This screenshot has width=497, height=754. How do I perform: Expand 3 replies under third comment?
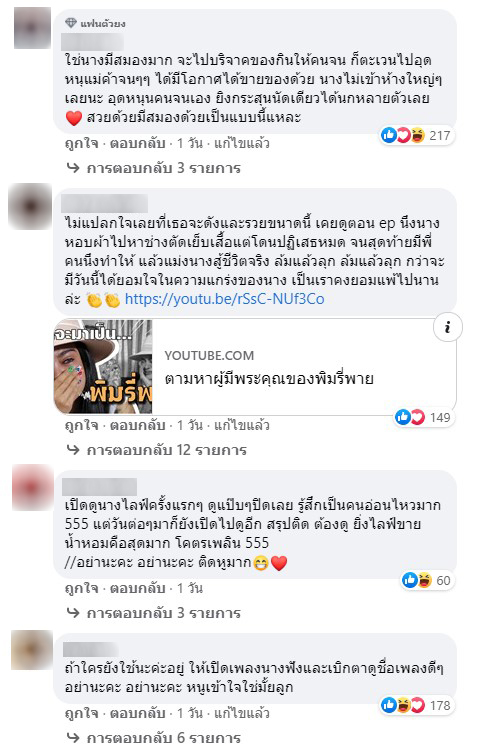(153, 613)
